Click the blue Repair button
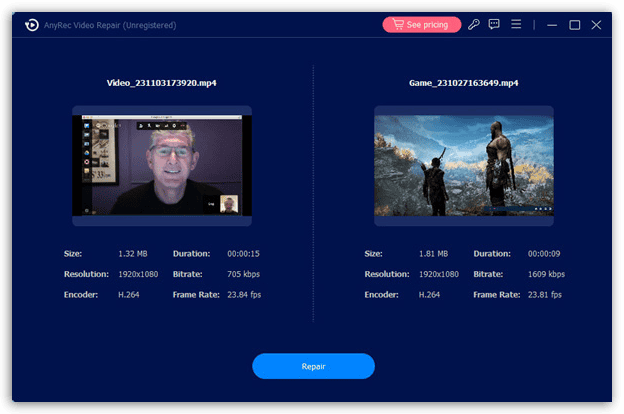Image resolution: width=624 pixels, height=414 pixels. coord(313,366)
